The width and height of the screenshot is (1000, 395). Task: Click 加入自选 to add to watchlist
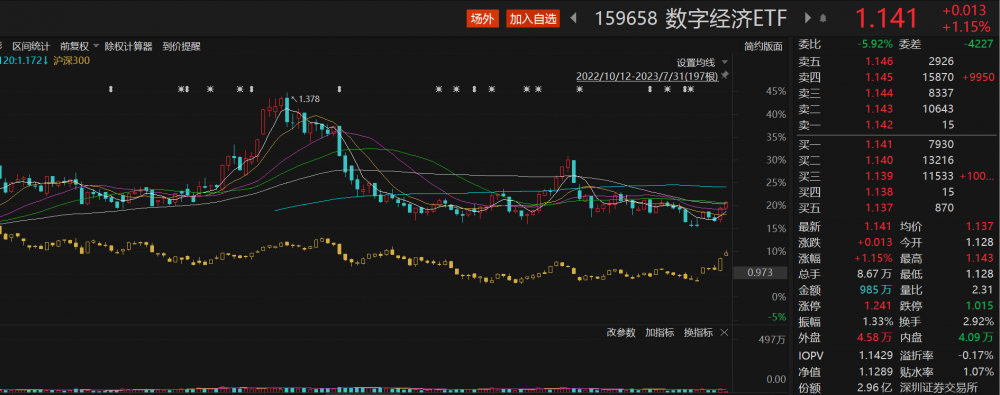pyautogui.click(x=533, y=19)
